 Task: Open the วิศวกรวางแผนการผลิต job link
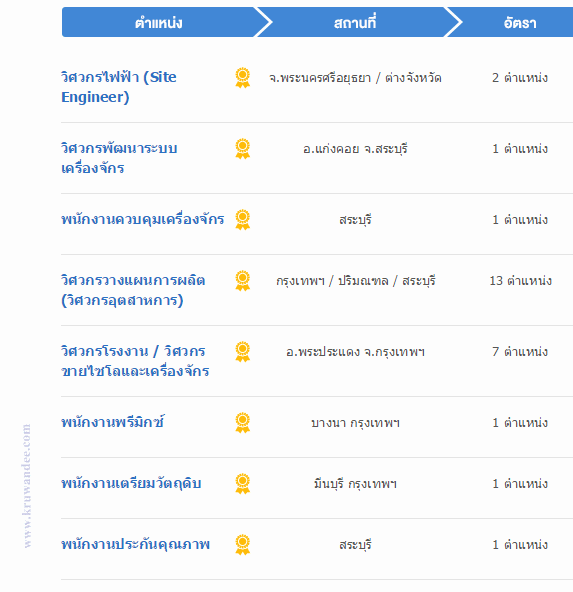click(133, 290)
